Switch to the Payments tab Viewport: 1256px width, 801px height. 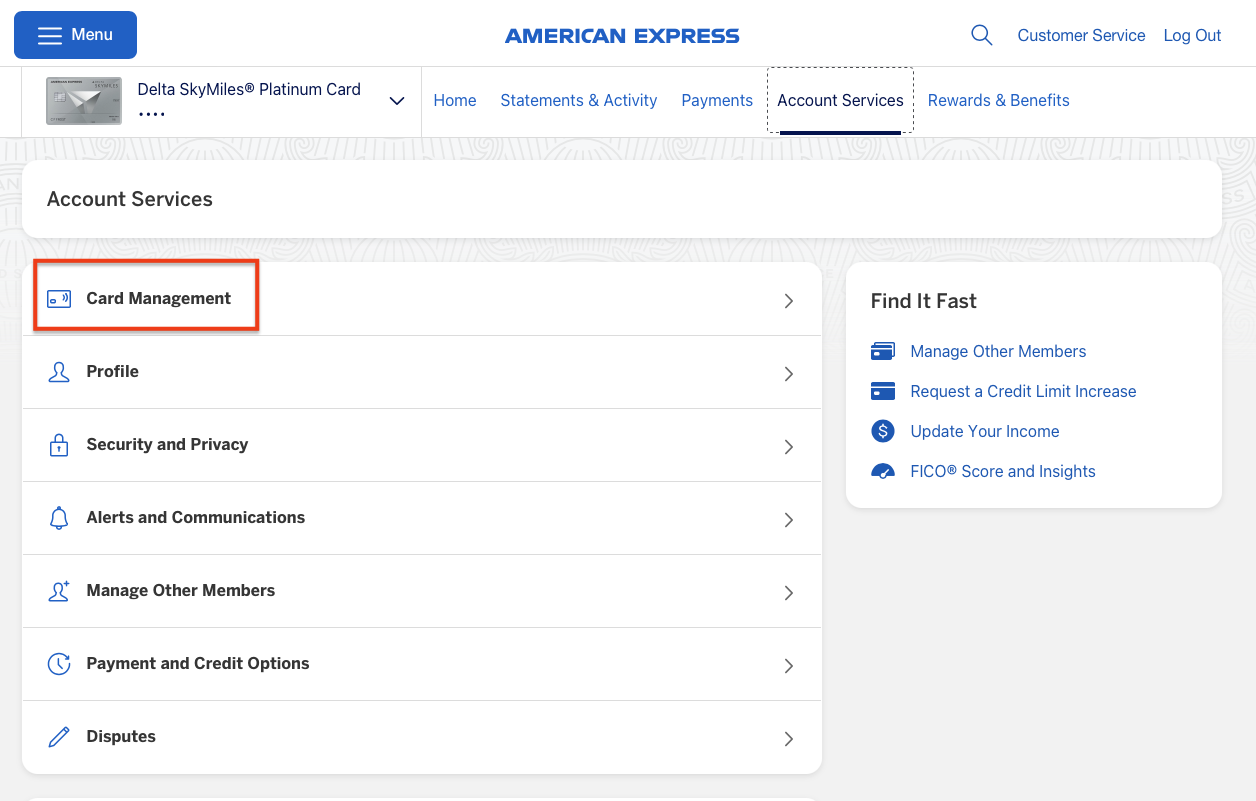[x=717, y=100]
